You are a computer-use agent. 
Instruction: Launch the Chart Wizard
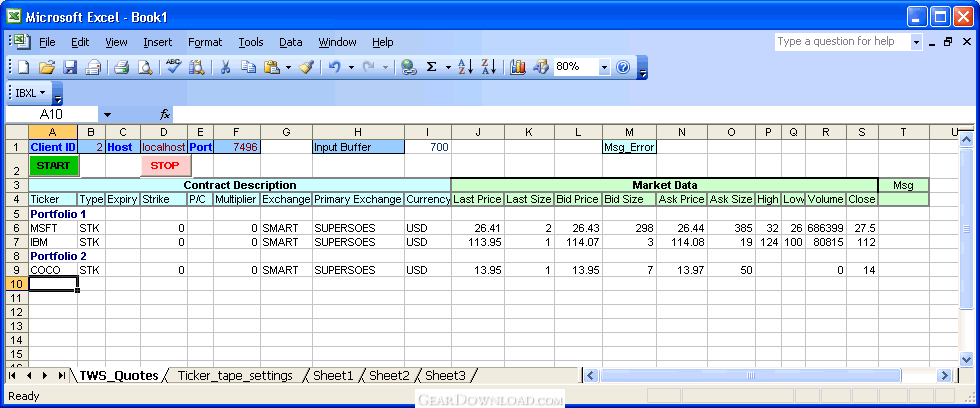tap(518, 67)
